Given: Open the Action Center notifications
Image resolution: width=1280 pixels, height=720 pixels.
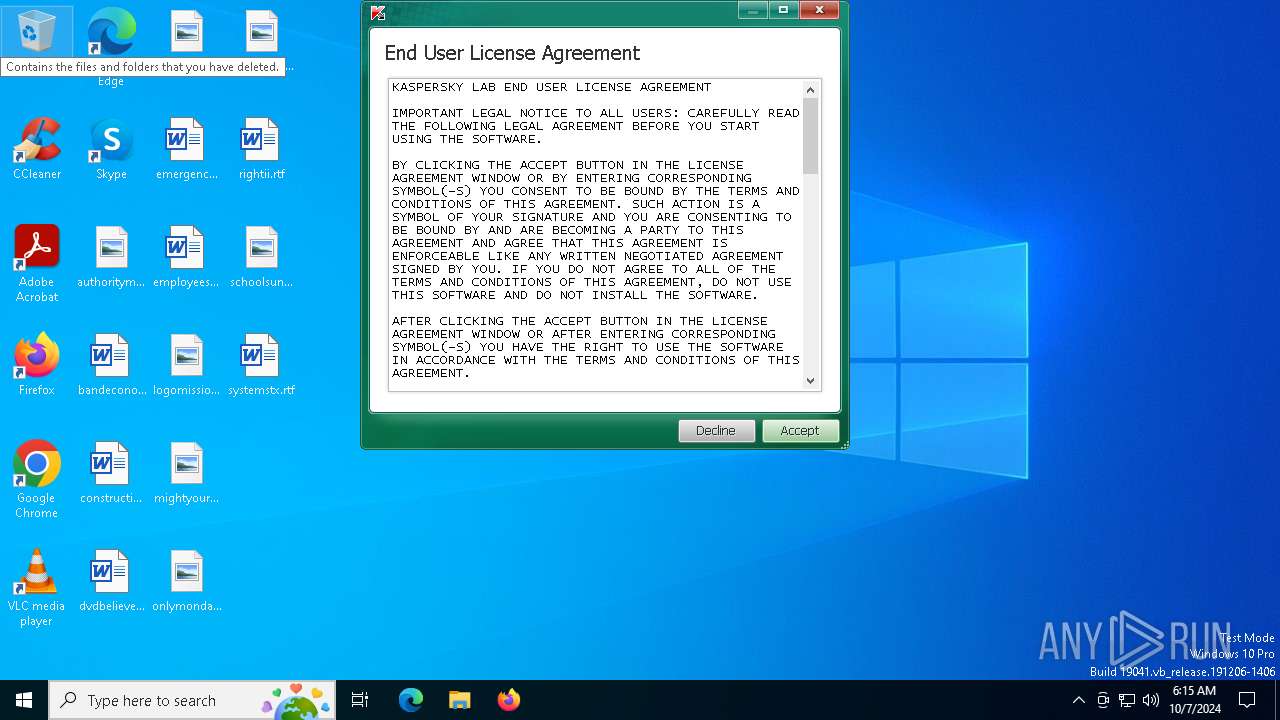Looking at the screenshot, I should (1247, 700).
